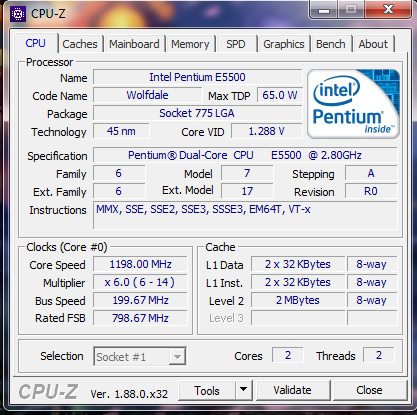Click the Code Name value 'Wolfdale'

pyautogui.click(x=147, y=95)
